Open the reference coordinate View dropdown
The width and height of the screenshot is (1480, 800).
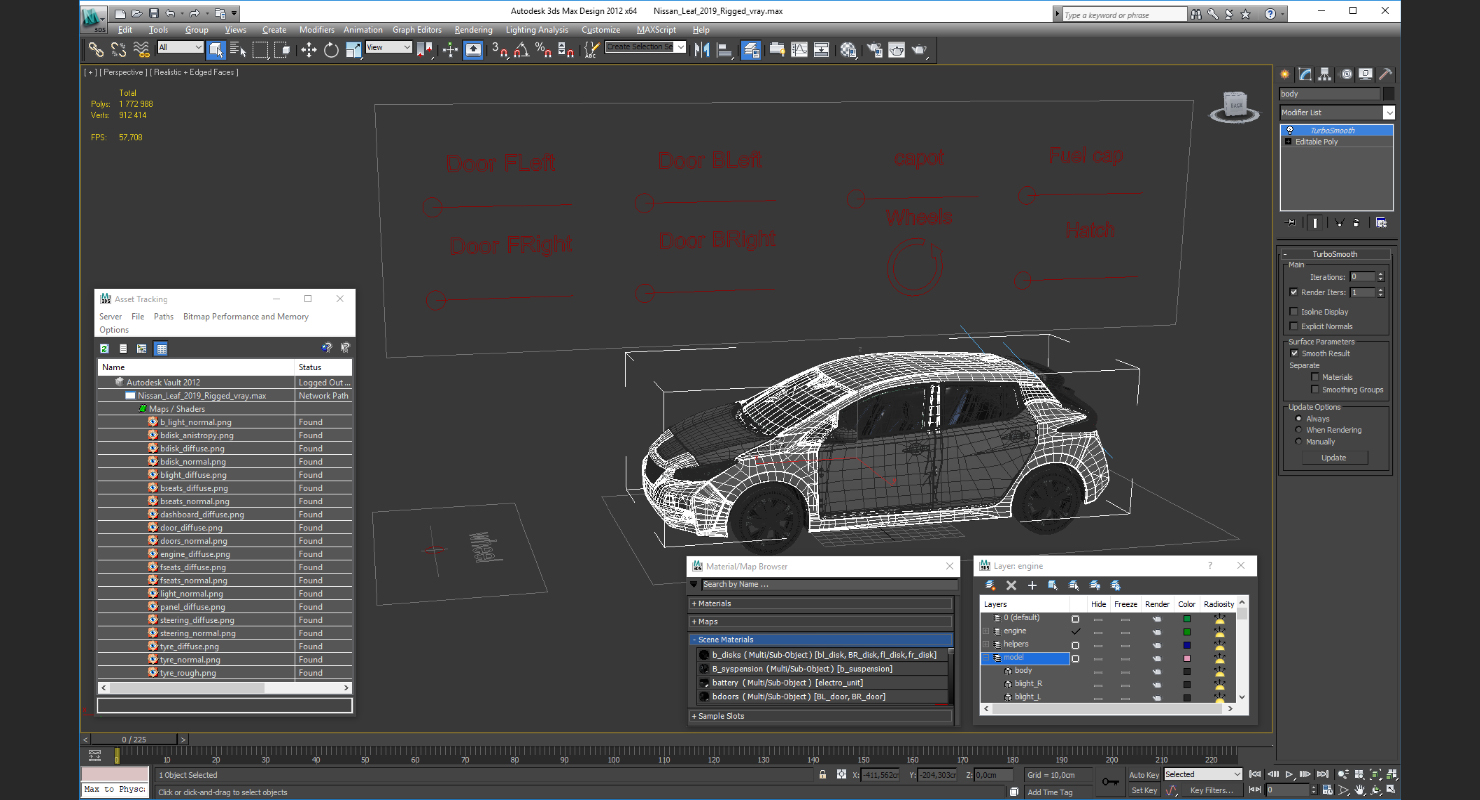[x=389, y=47]
